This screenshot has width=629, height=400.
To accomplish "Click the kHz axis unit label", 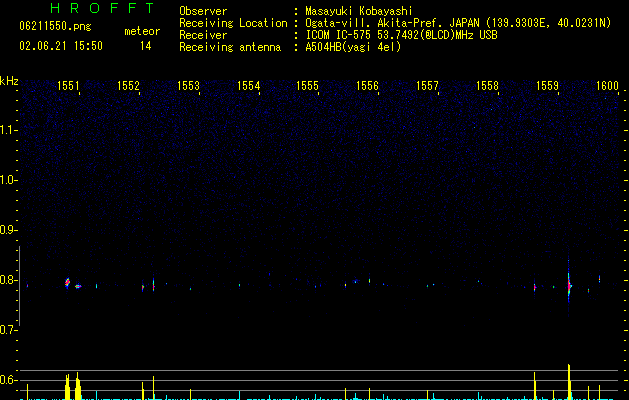I will 9,81.
